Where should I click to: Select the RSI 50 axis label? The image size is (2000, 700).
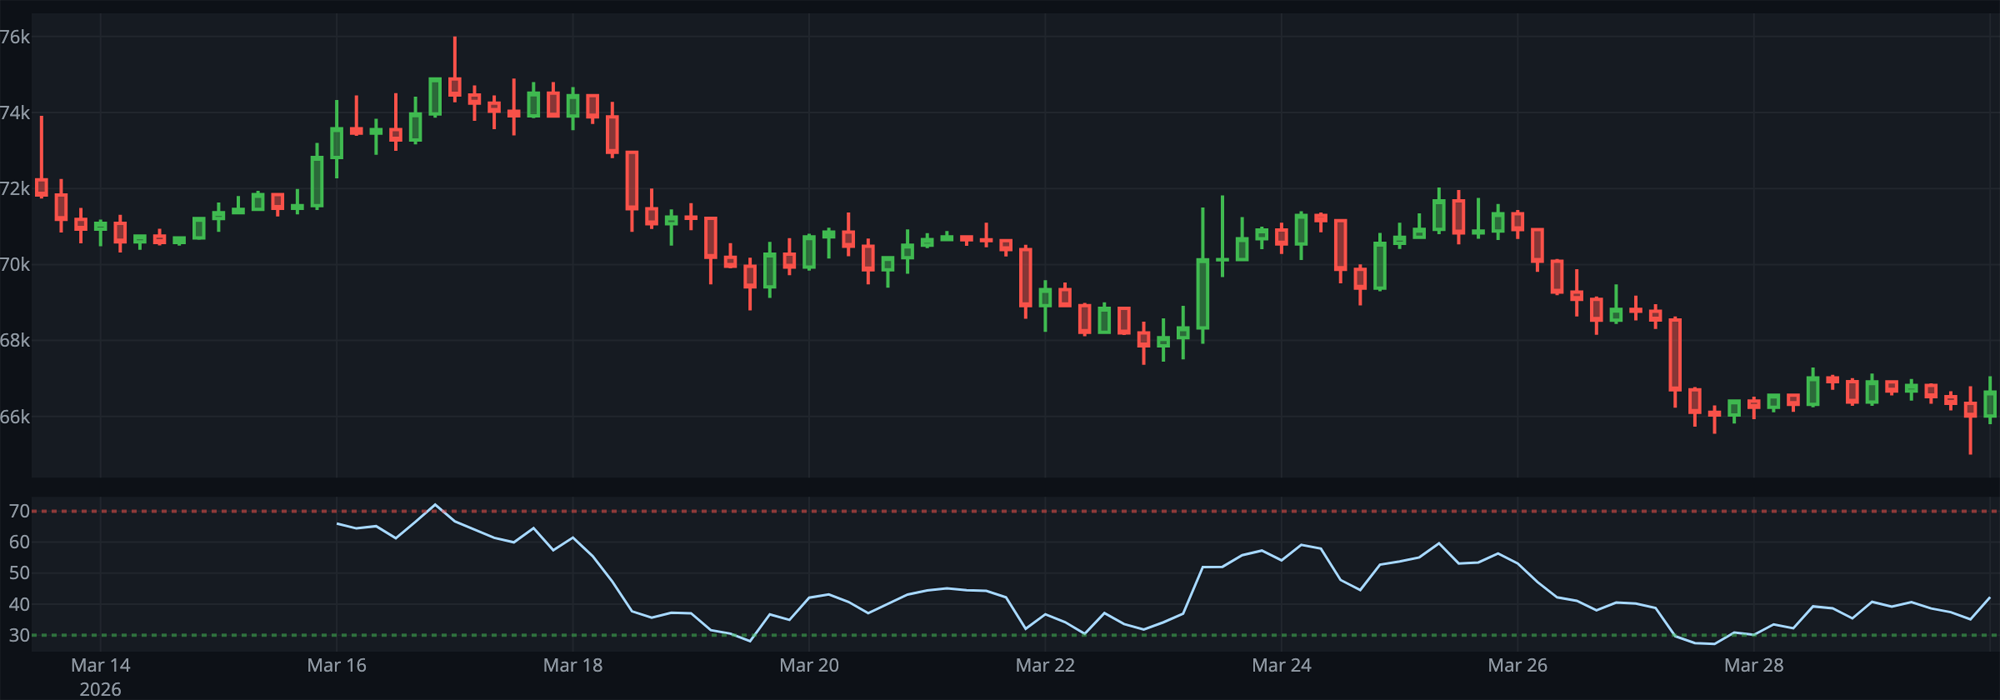(19, 573)
